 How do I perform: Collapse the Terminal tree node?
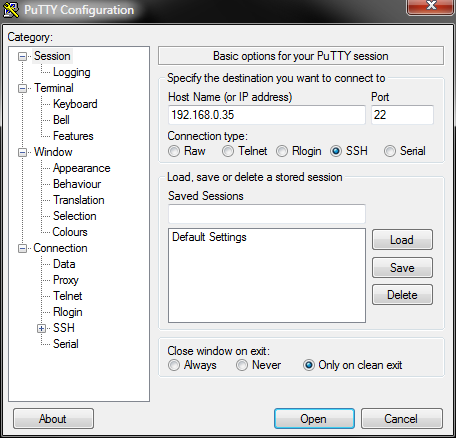click(x=22, y=88)
